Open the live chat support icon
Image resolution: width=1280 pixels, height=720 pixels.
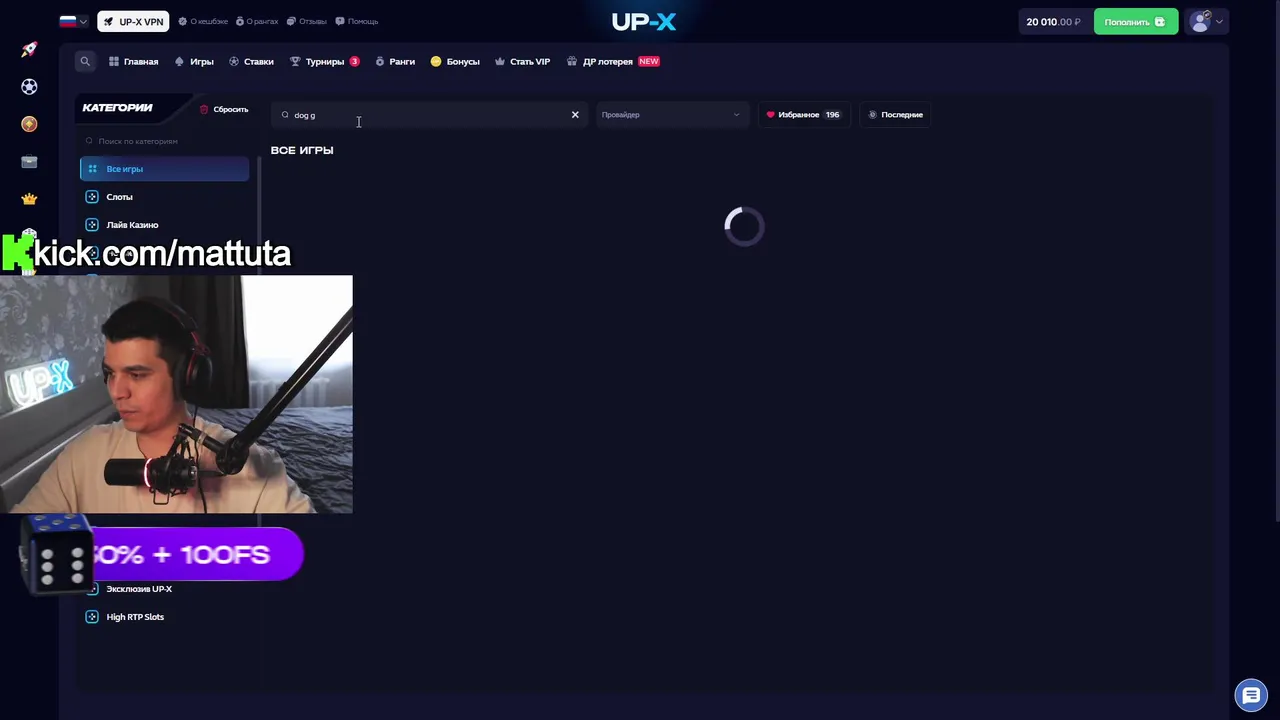(1251, 695)
